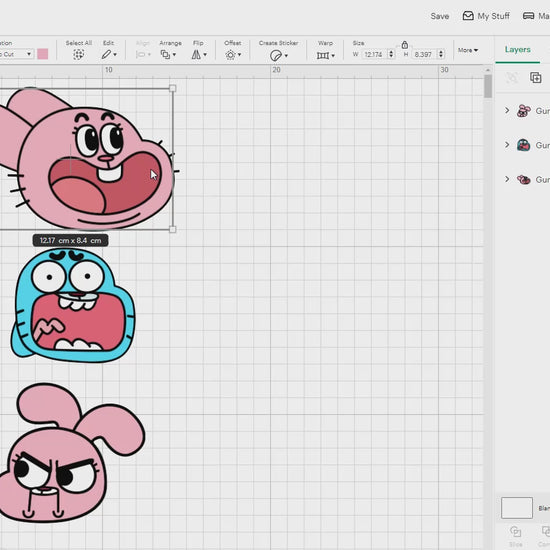The height and width of the screenshot is (550, 550).
Task: Click the My Stuff envelope icon
Action: 468,16
